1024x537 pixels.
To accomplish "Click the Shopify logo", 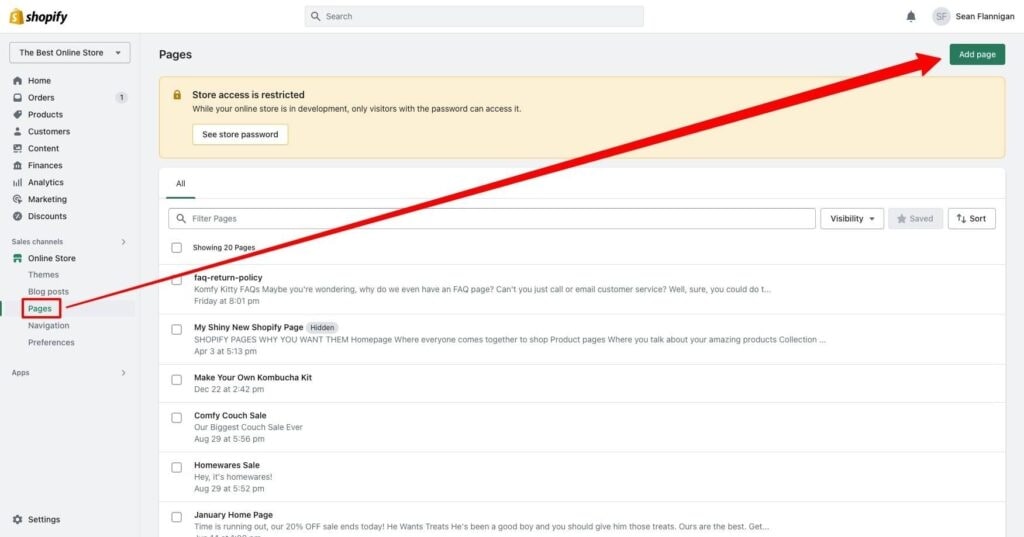I will pyautogui.click(x=39, y=16).
